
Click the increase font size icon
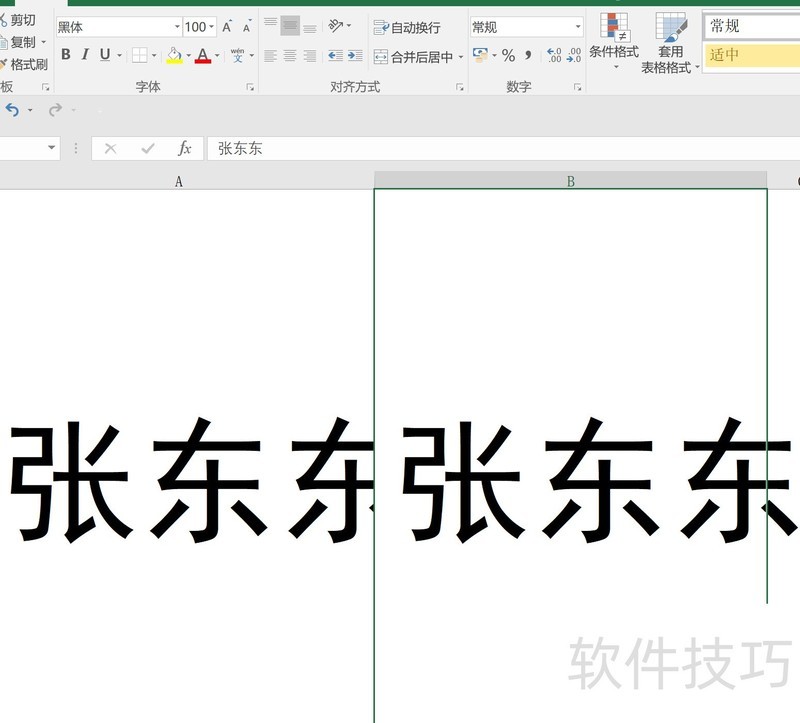[x=227, y=27]
